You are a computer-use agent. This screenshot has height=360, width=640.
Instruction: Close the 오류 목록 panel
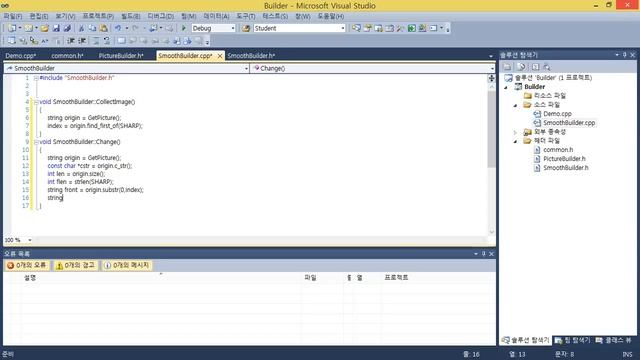click(x=491, y=254)
